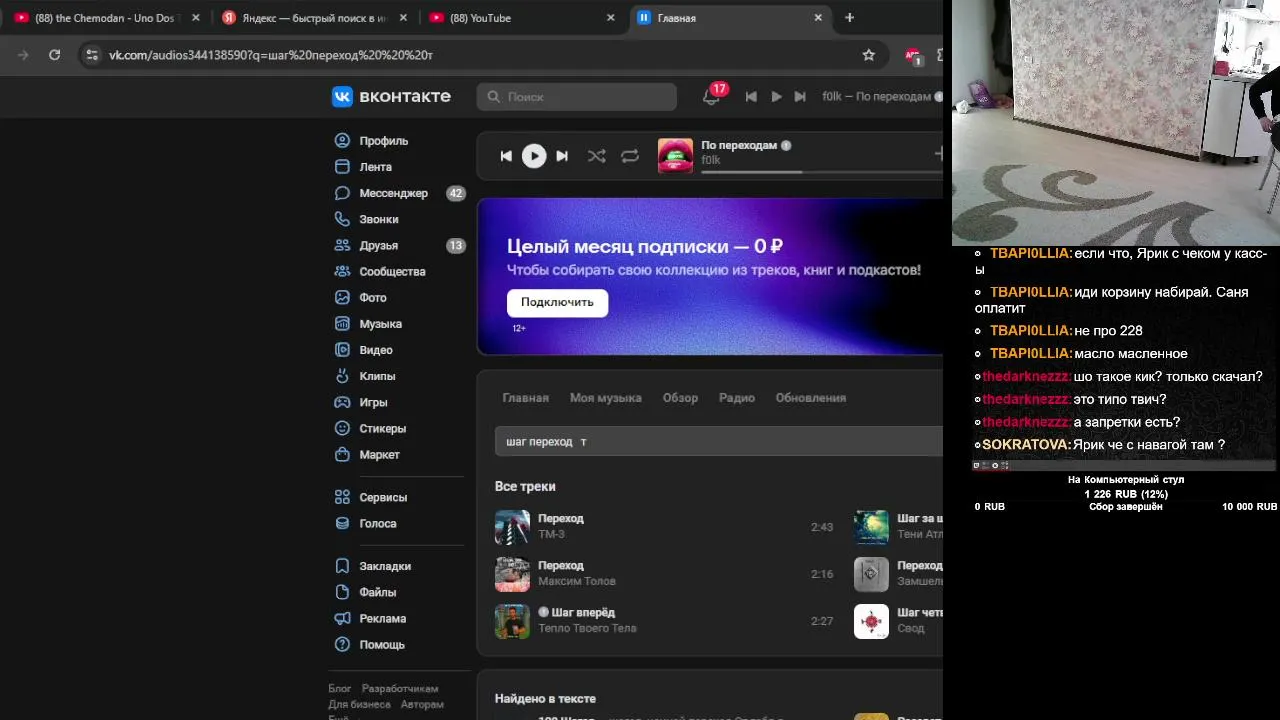Click the Подключить subscription button
1280x720 pixels.
point(557,302)
